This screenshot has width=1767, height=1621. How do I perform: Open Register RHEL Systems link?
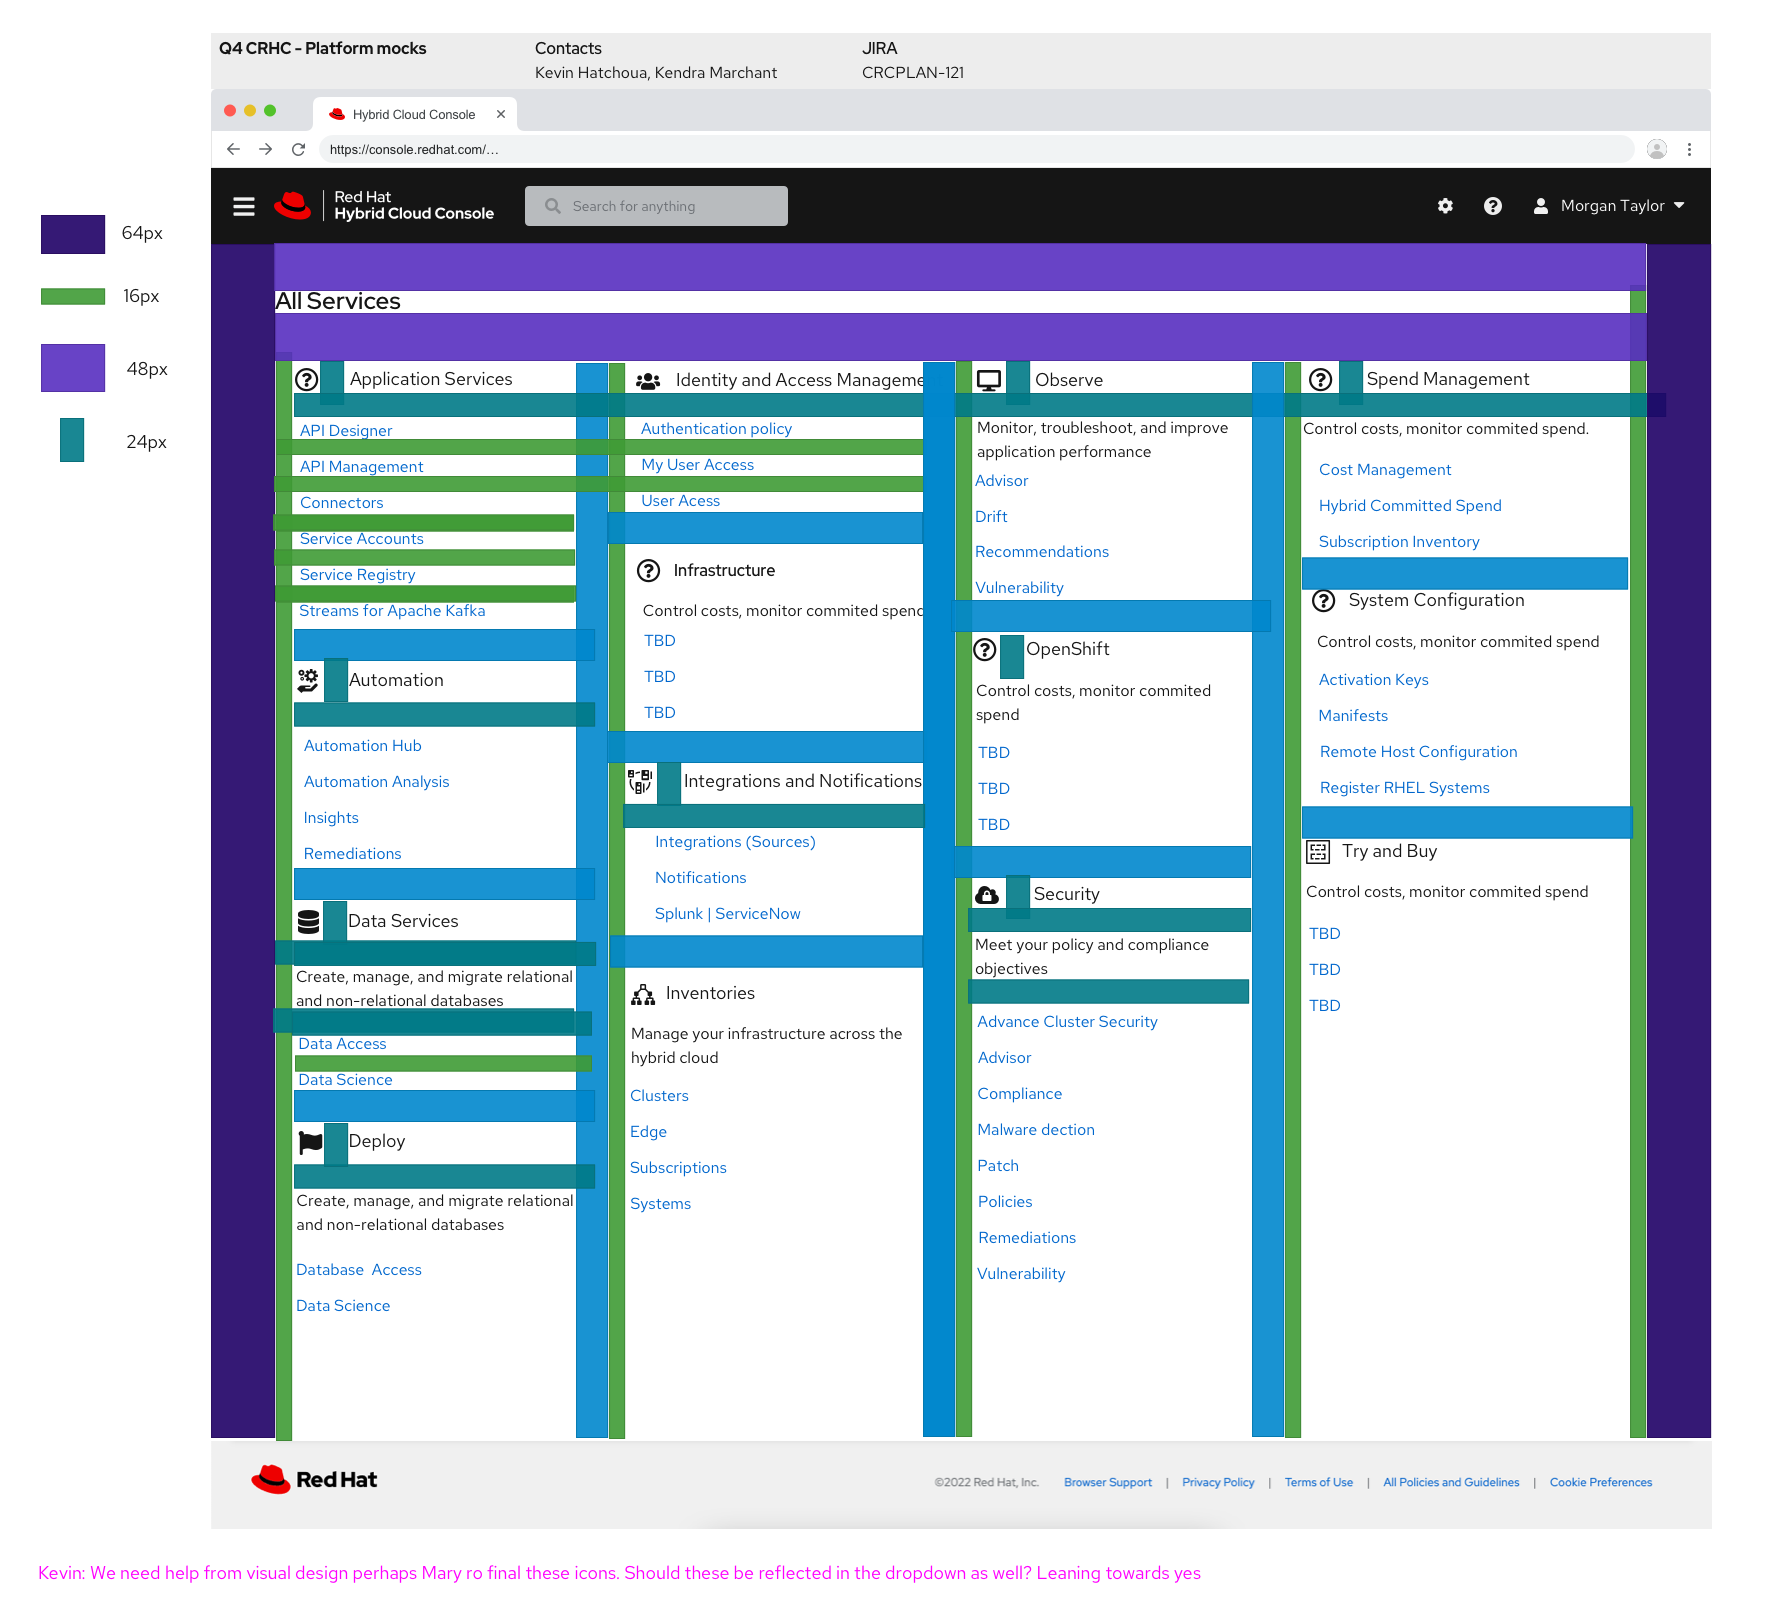click(x=1405, y=787)
